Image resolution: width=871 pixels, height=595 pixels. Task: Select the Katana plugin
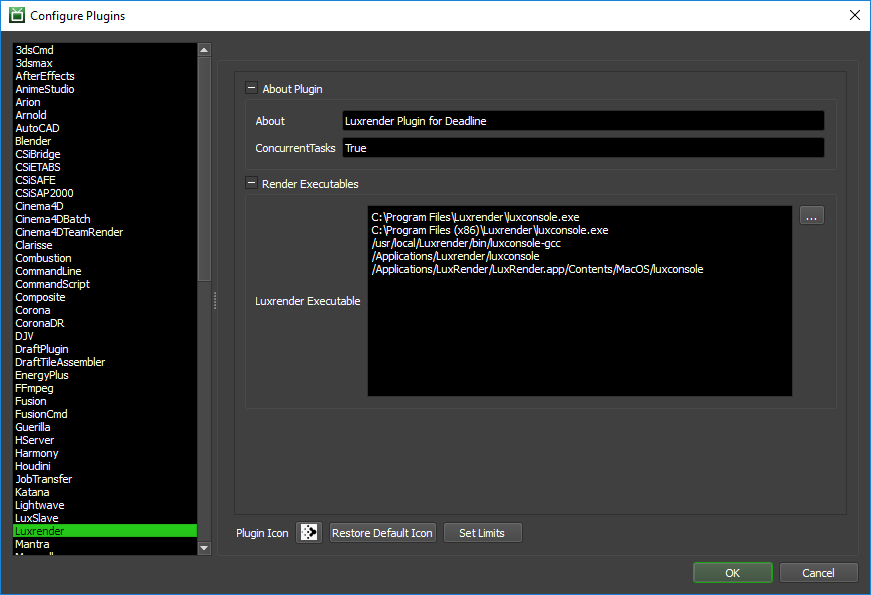coord(32,492)
